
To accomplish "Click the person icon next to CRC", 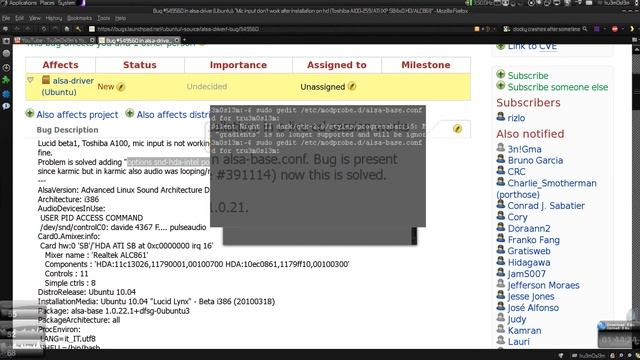I will tap(501, 170).
